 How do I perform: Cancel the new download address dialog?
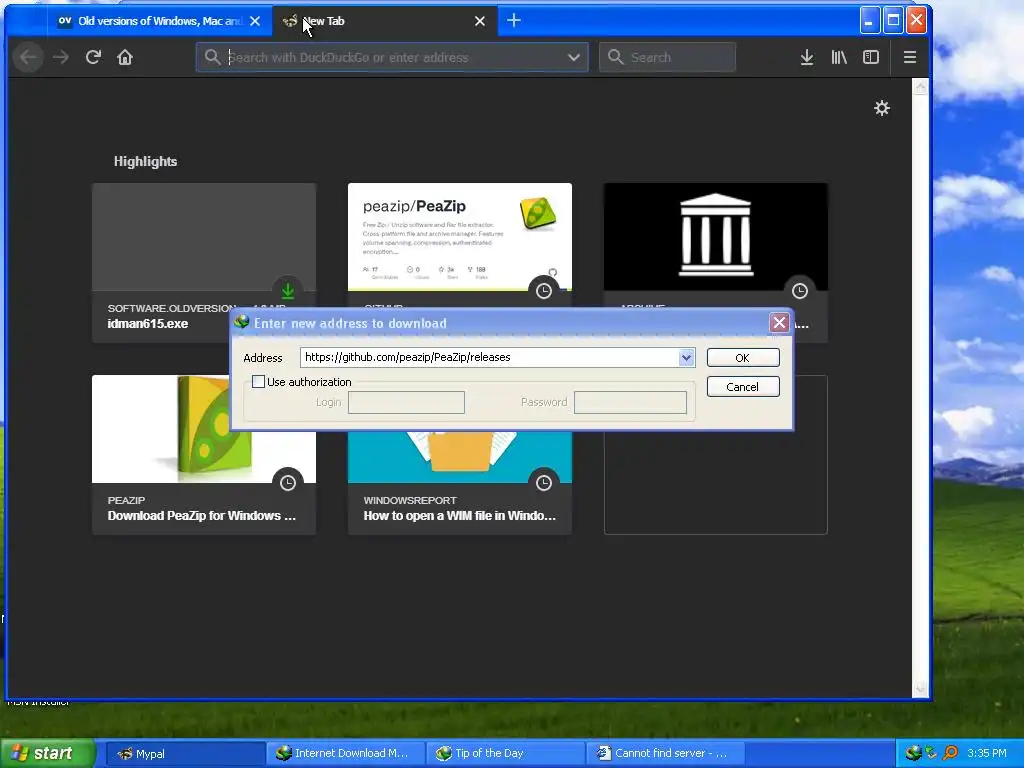tap(743, 387)
